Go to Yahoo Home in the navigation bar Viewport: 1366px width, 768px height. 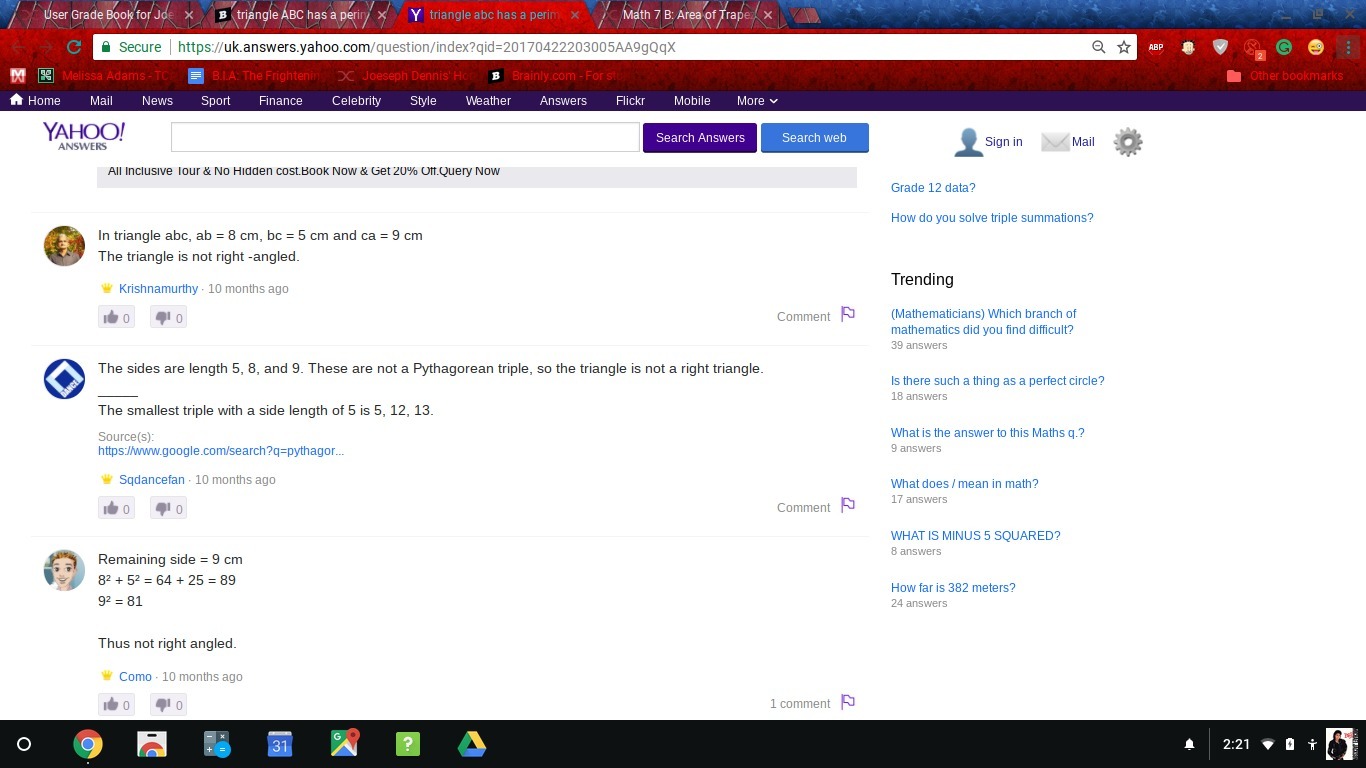pyautogui.click(x=35, y=101)
